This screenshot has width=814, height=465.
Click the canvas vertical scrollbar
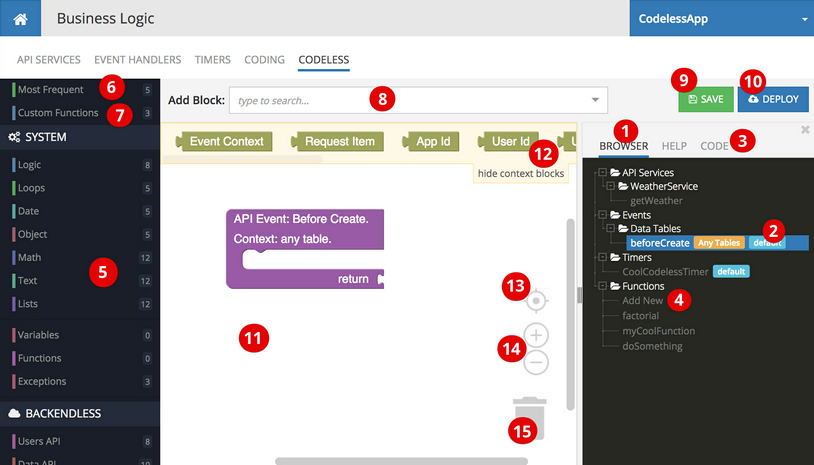571,314
